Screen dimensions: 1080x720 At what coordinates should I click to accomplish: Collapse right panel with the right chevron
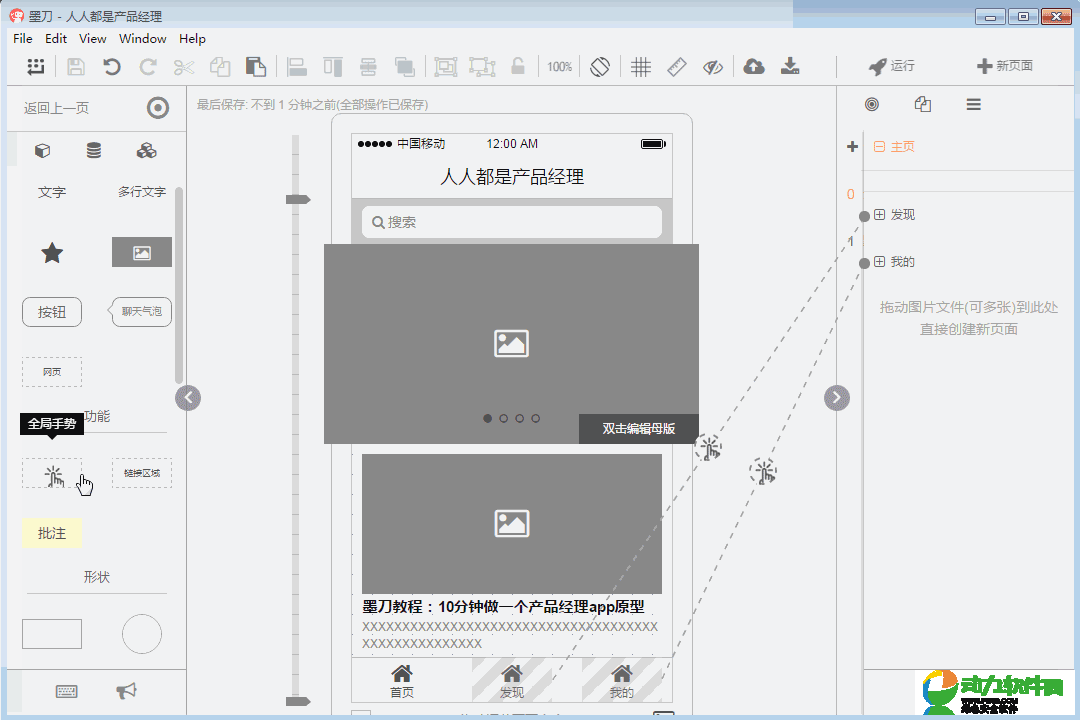tap(837, 398)
